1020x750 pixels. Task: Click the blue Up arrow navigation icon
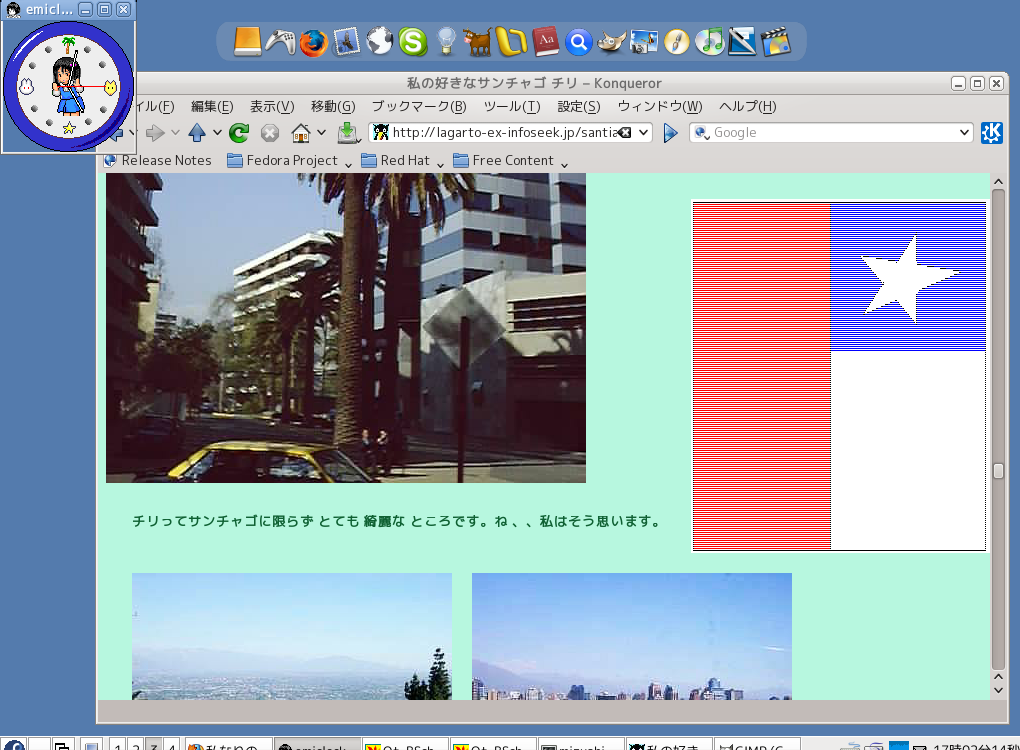click(x=197, y=132)
